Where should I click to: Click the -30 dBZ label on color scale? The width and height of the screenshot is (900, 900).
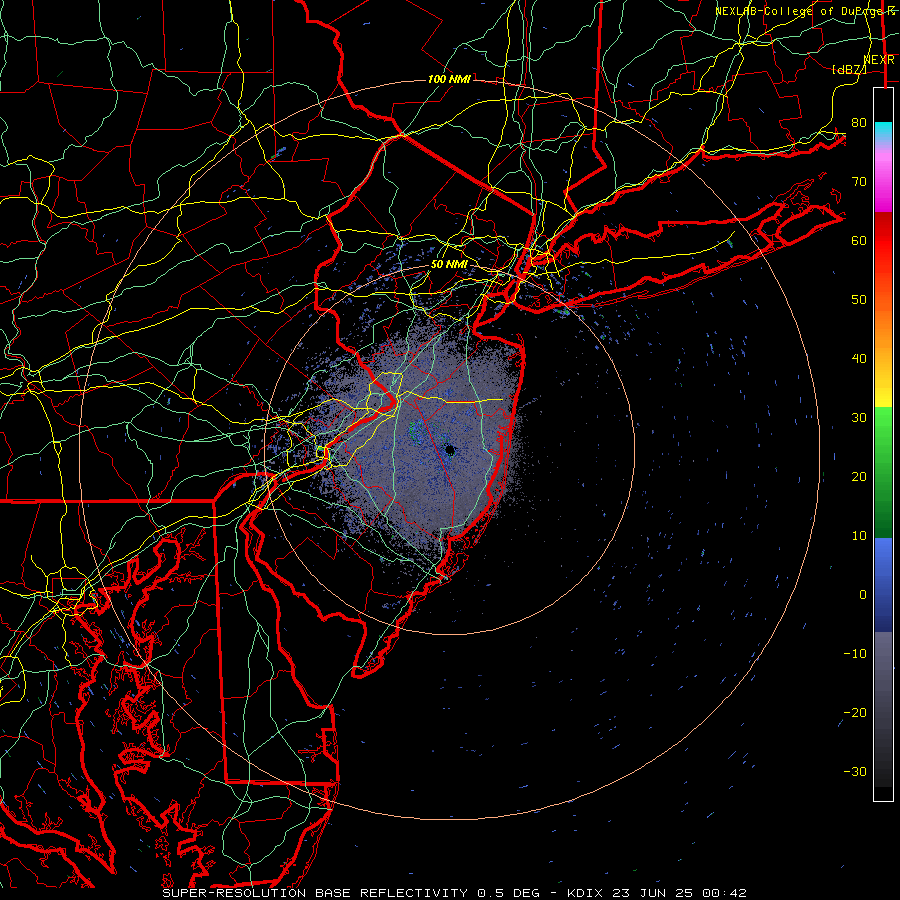(x=855, y=771)
